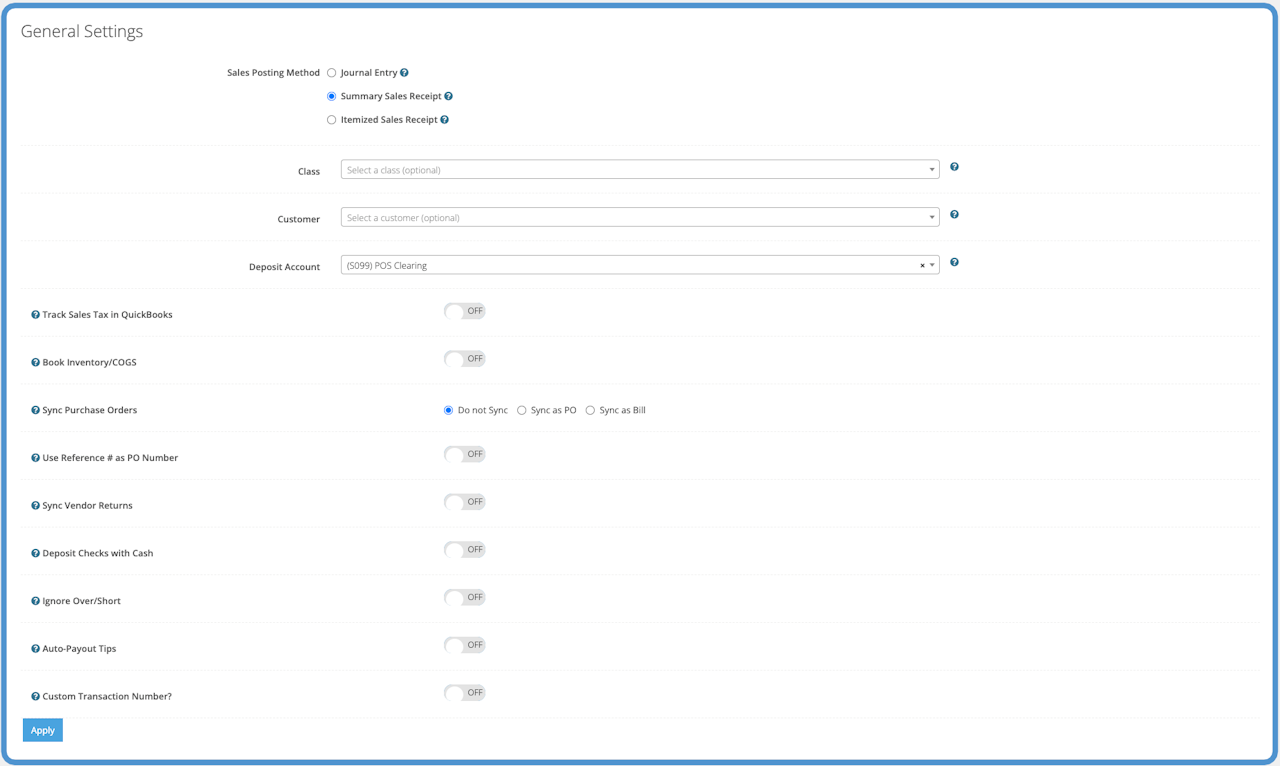
Task: Click help icon before Sync Purchase Orders
Action: coord(35,410)
